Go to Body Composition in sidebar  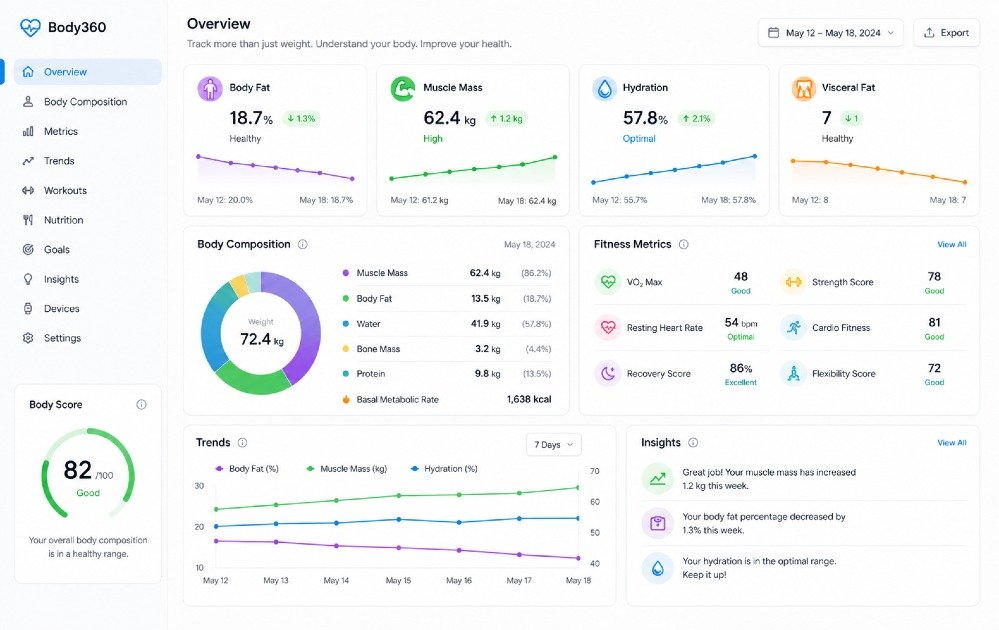click(88, 102)
